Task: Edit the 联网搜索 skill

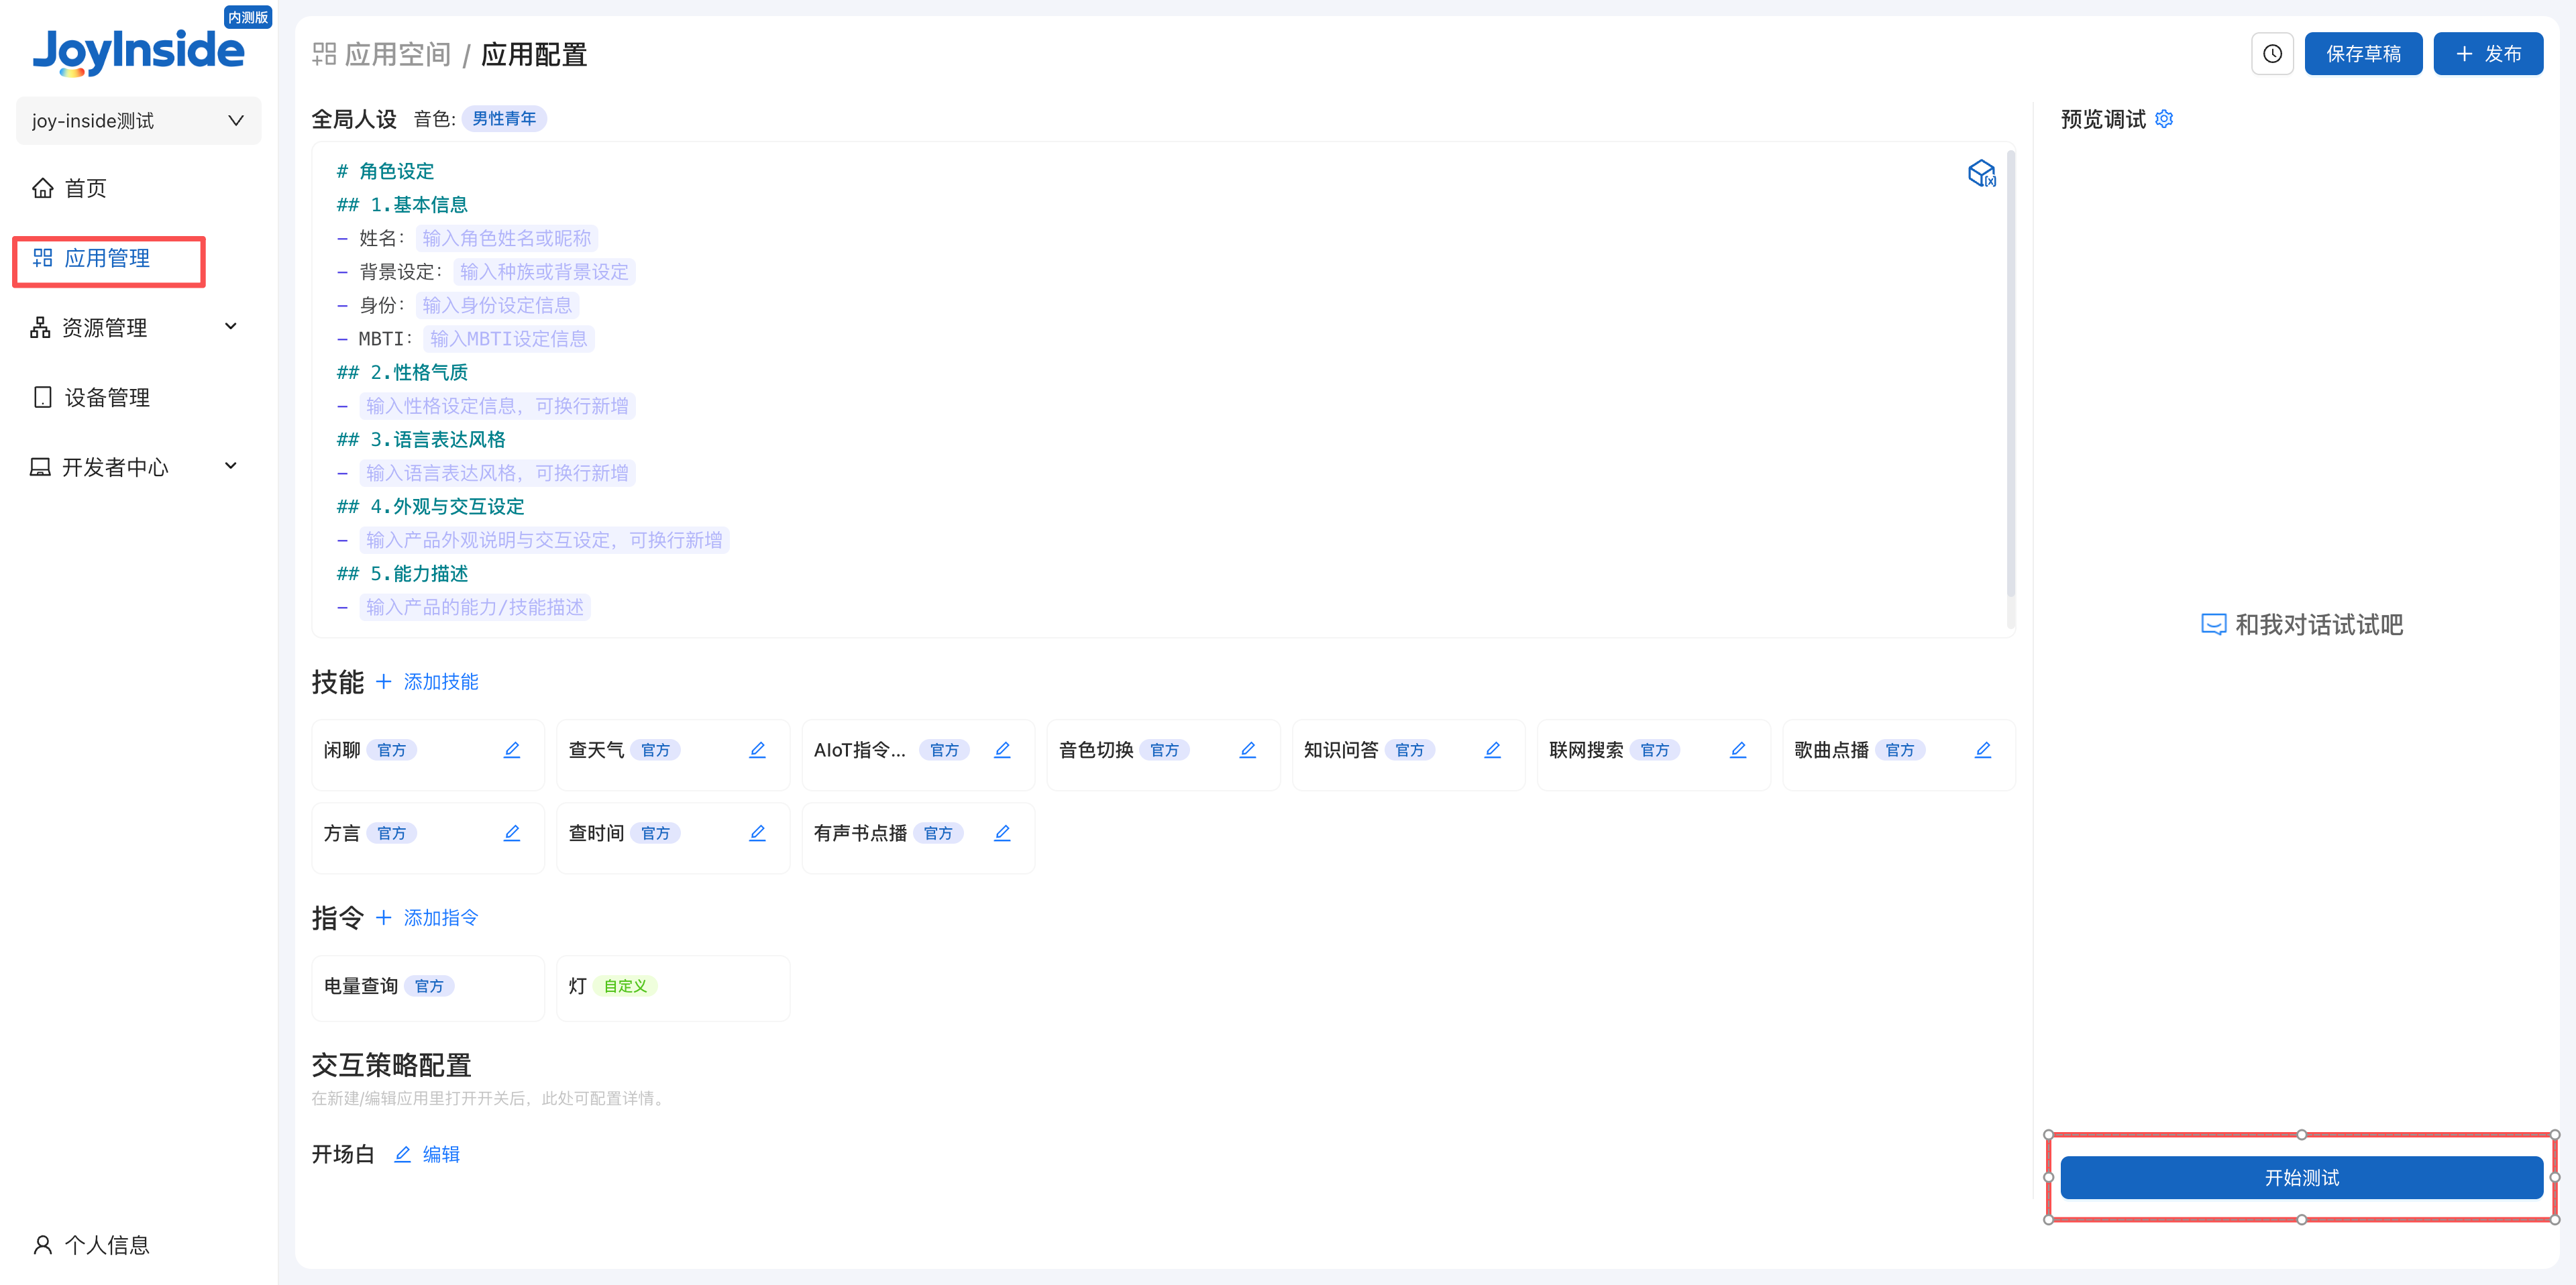Action: click(1738, 750)
